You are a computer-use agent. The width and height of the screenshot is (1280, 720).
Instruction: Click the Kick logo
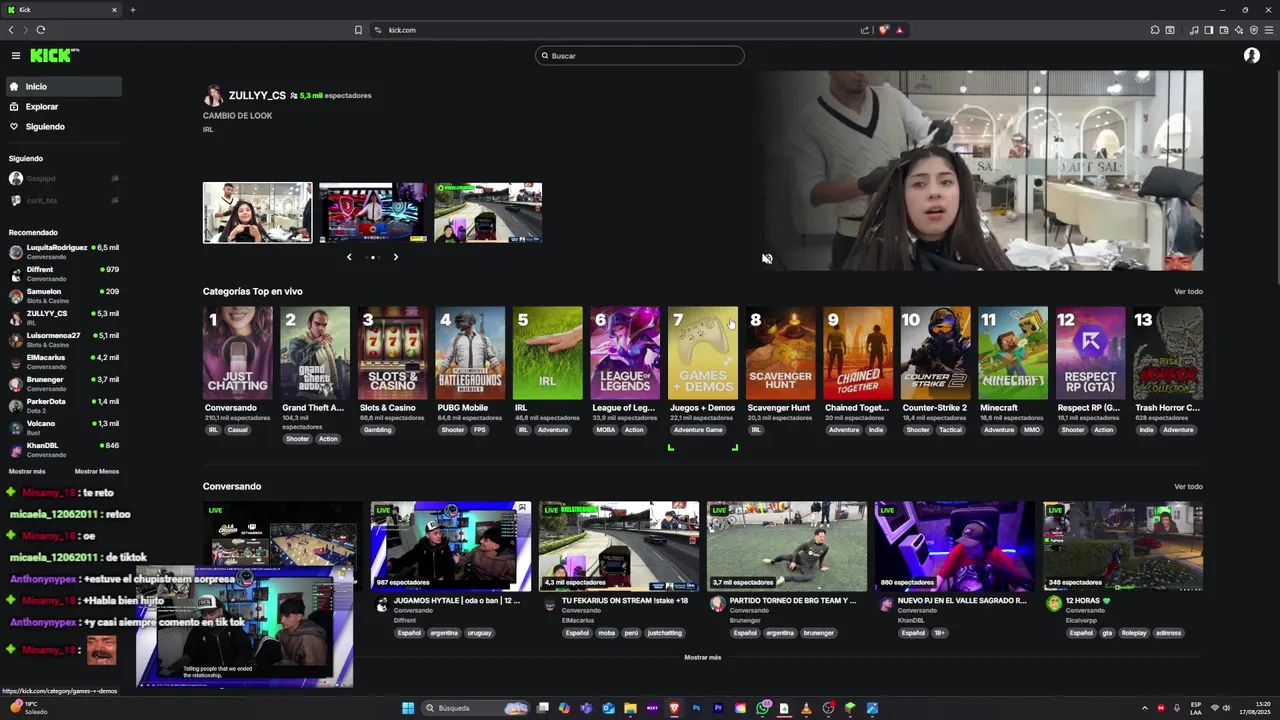point(54,56)
